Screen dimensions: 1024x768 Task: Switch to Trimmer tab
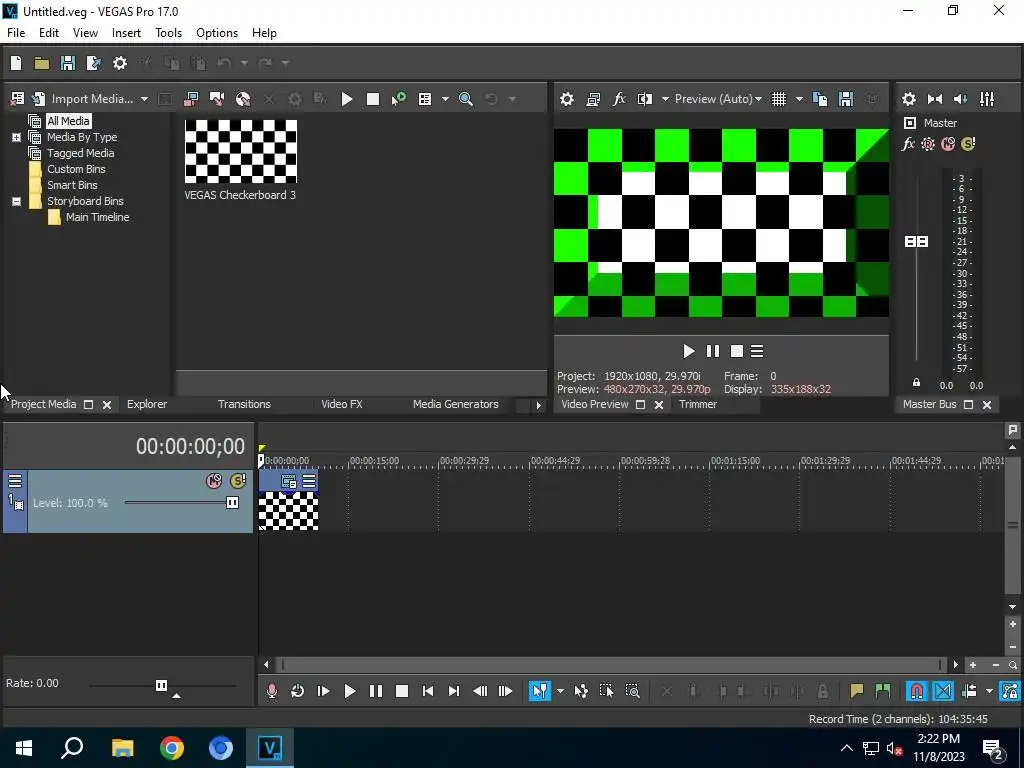click(x=697, y=404)
